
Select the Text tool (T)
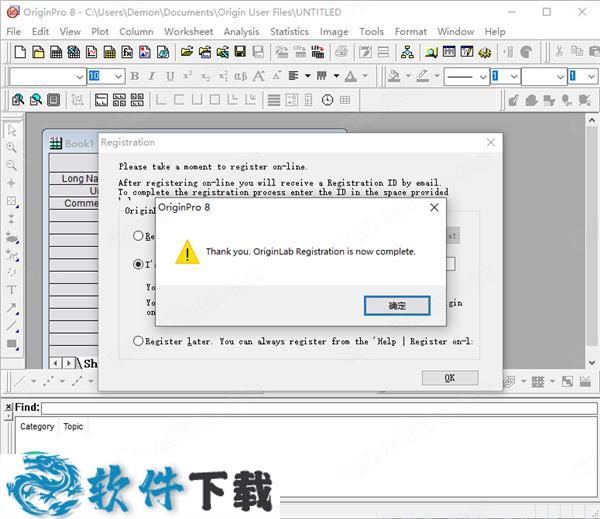click(x=12, y=290)
